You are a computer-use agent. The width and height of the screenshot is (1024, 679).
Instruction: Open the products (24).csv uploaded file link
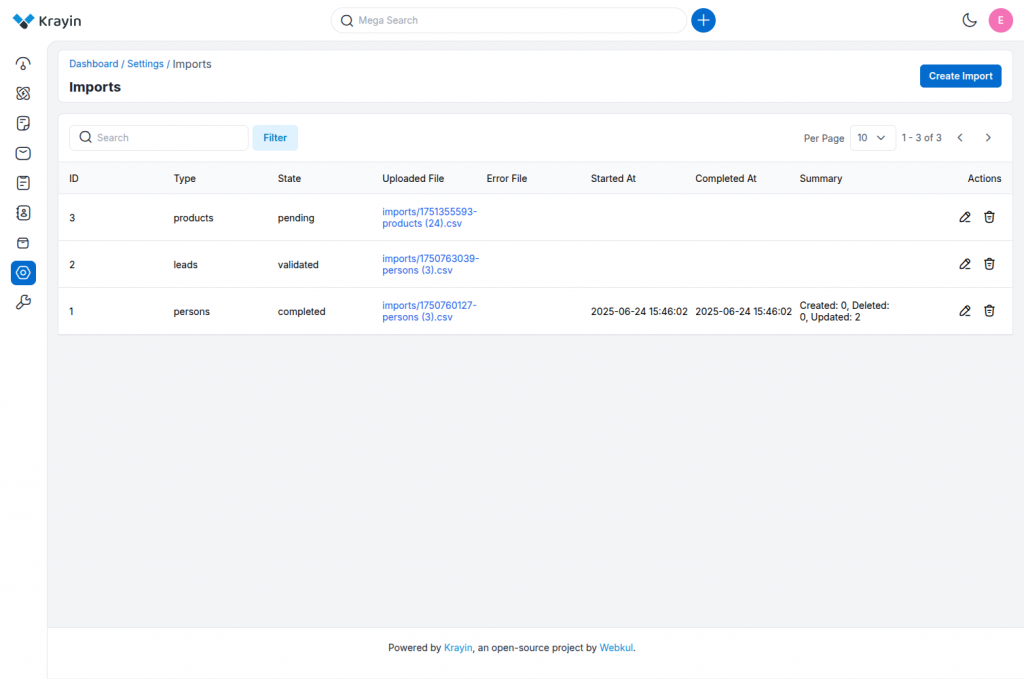430,217
